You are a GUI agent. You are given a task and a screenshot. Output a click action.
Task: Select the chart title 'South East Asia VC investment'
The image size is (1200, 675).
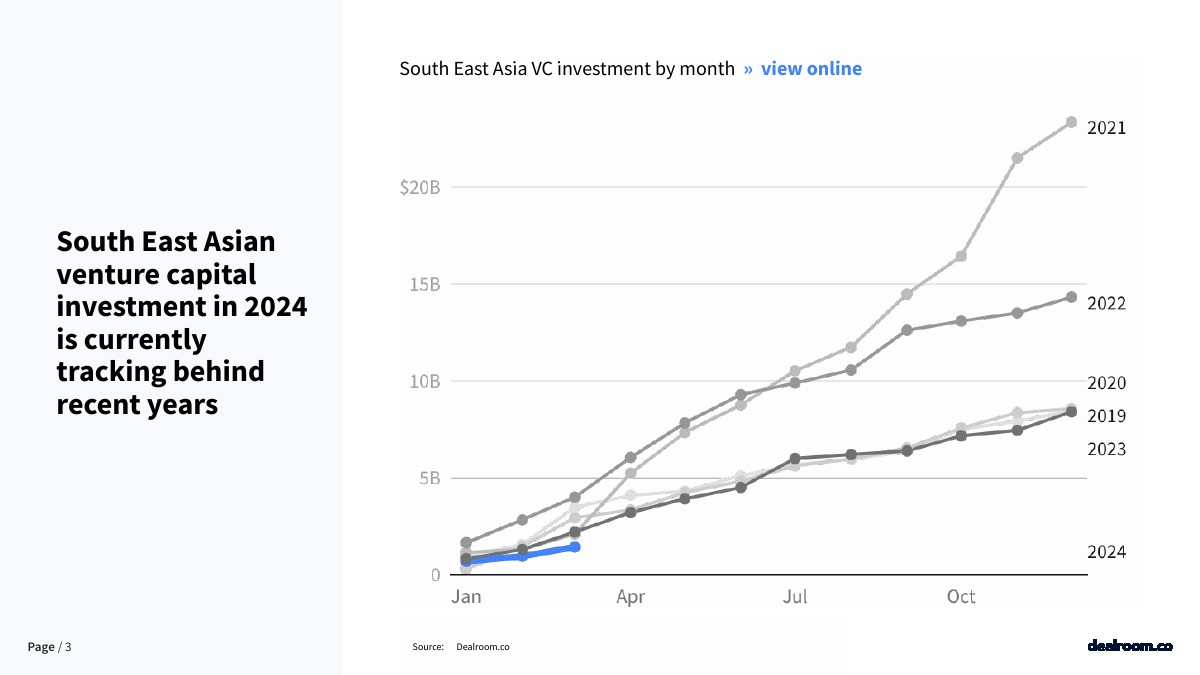pos(566,69)
